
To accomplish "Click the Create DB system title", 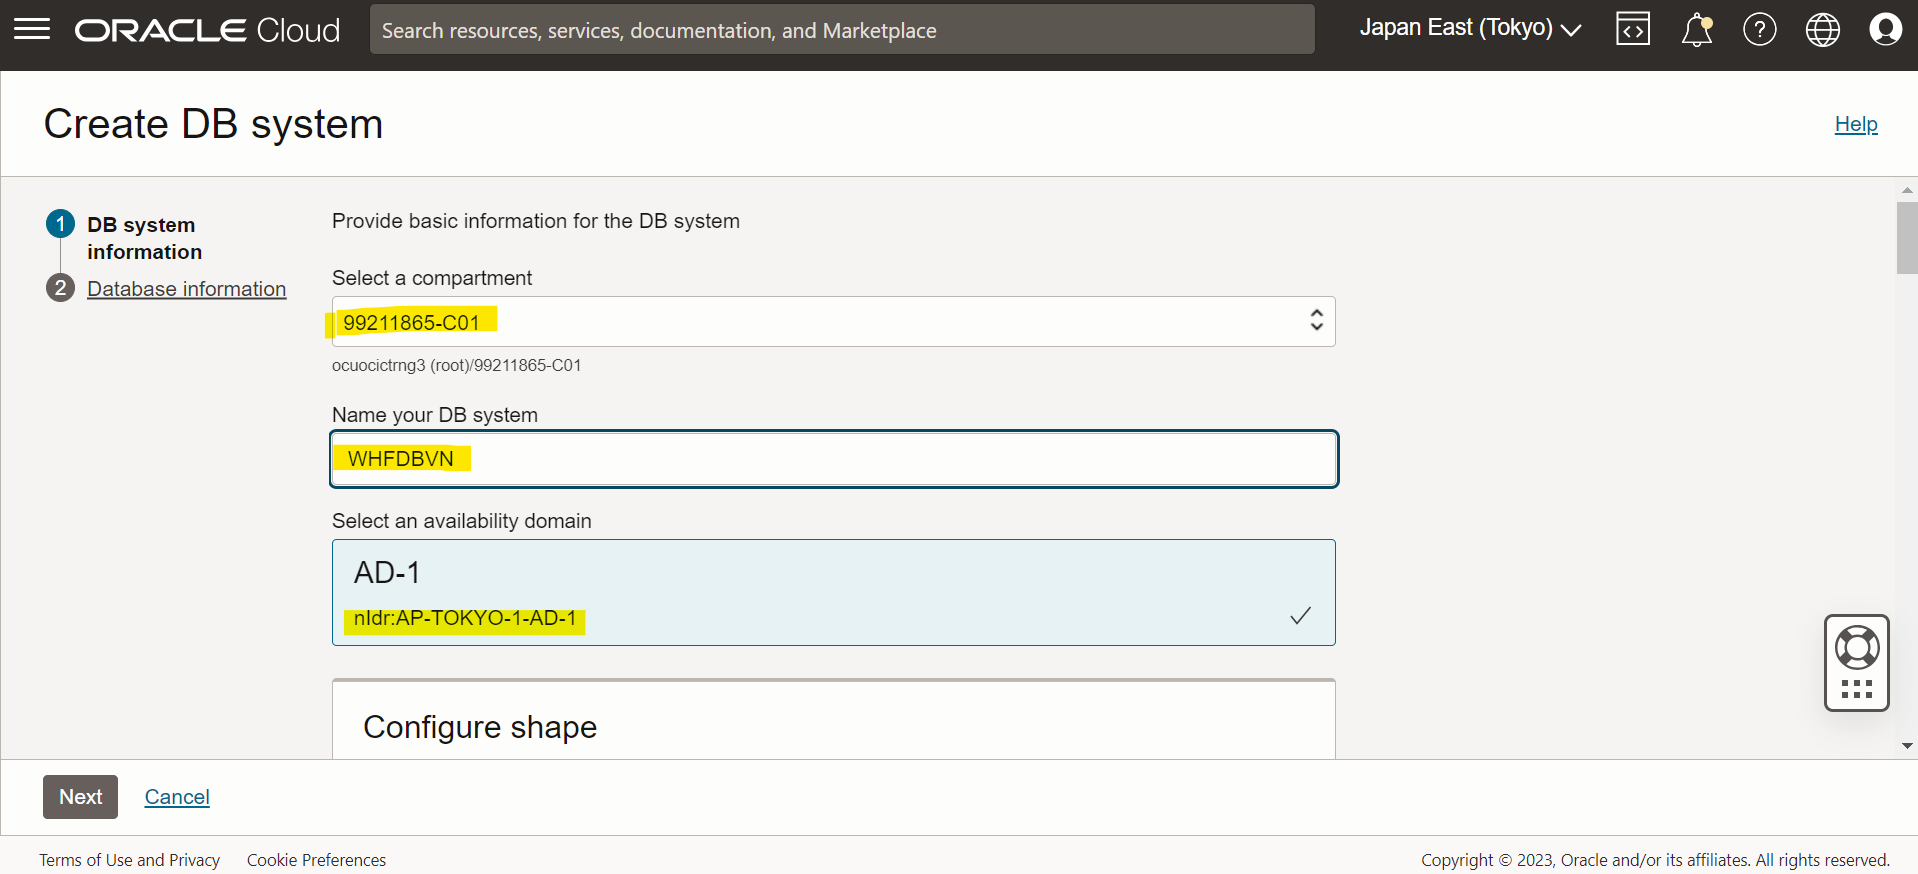I will (213, 124).
